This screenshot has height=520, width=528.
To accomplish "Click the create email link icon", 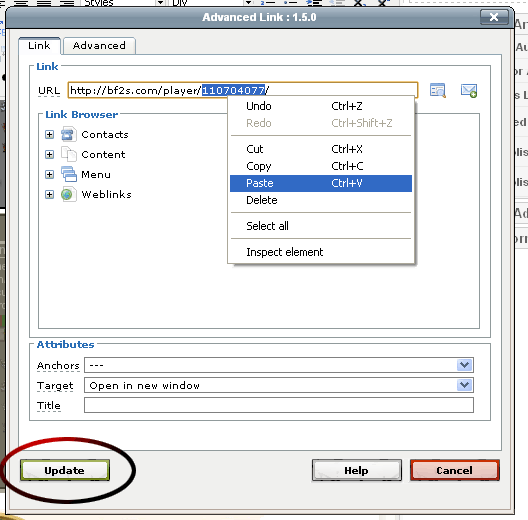I will click(x=469, y=90).
